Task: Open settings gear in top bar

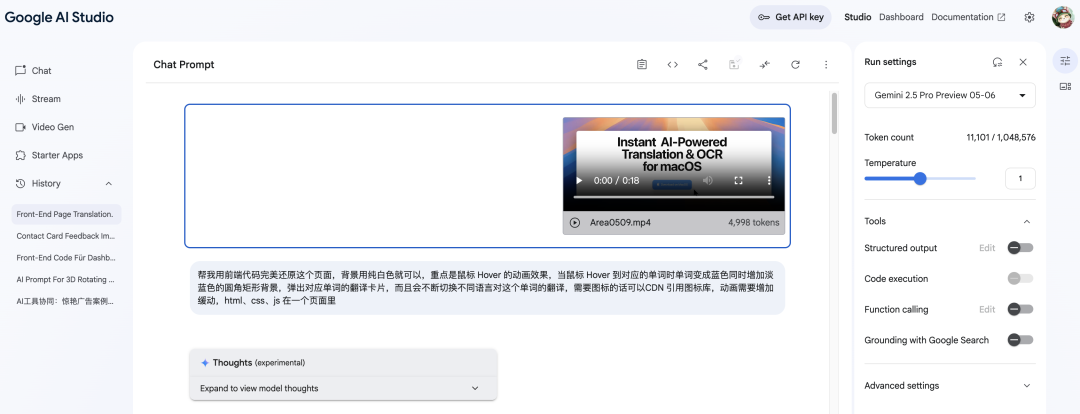Action: point(1029,17)
